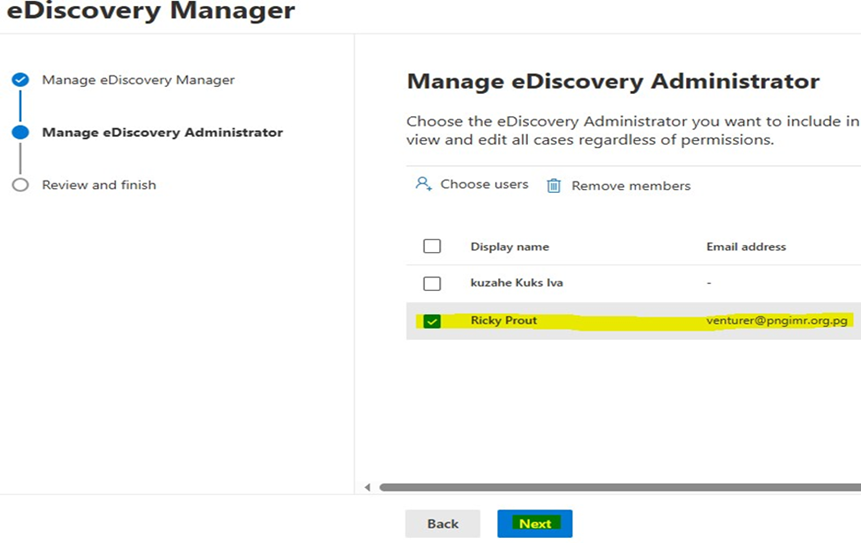Tick the select-all checkbox in the table header

pyautogui.click(x=432, y=246)
